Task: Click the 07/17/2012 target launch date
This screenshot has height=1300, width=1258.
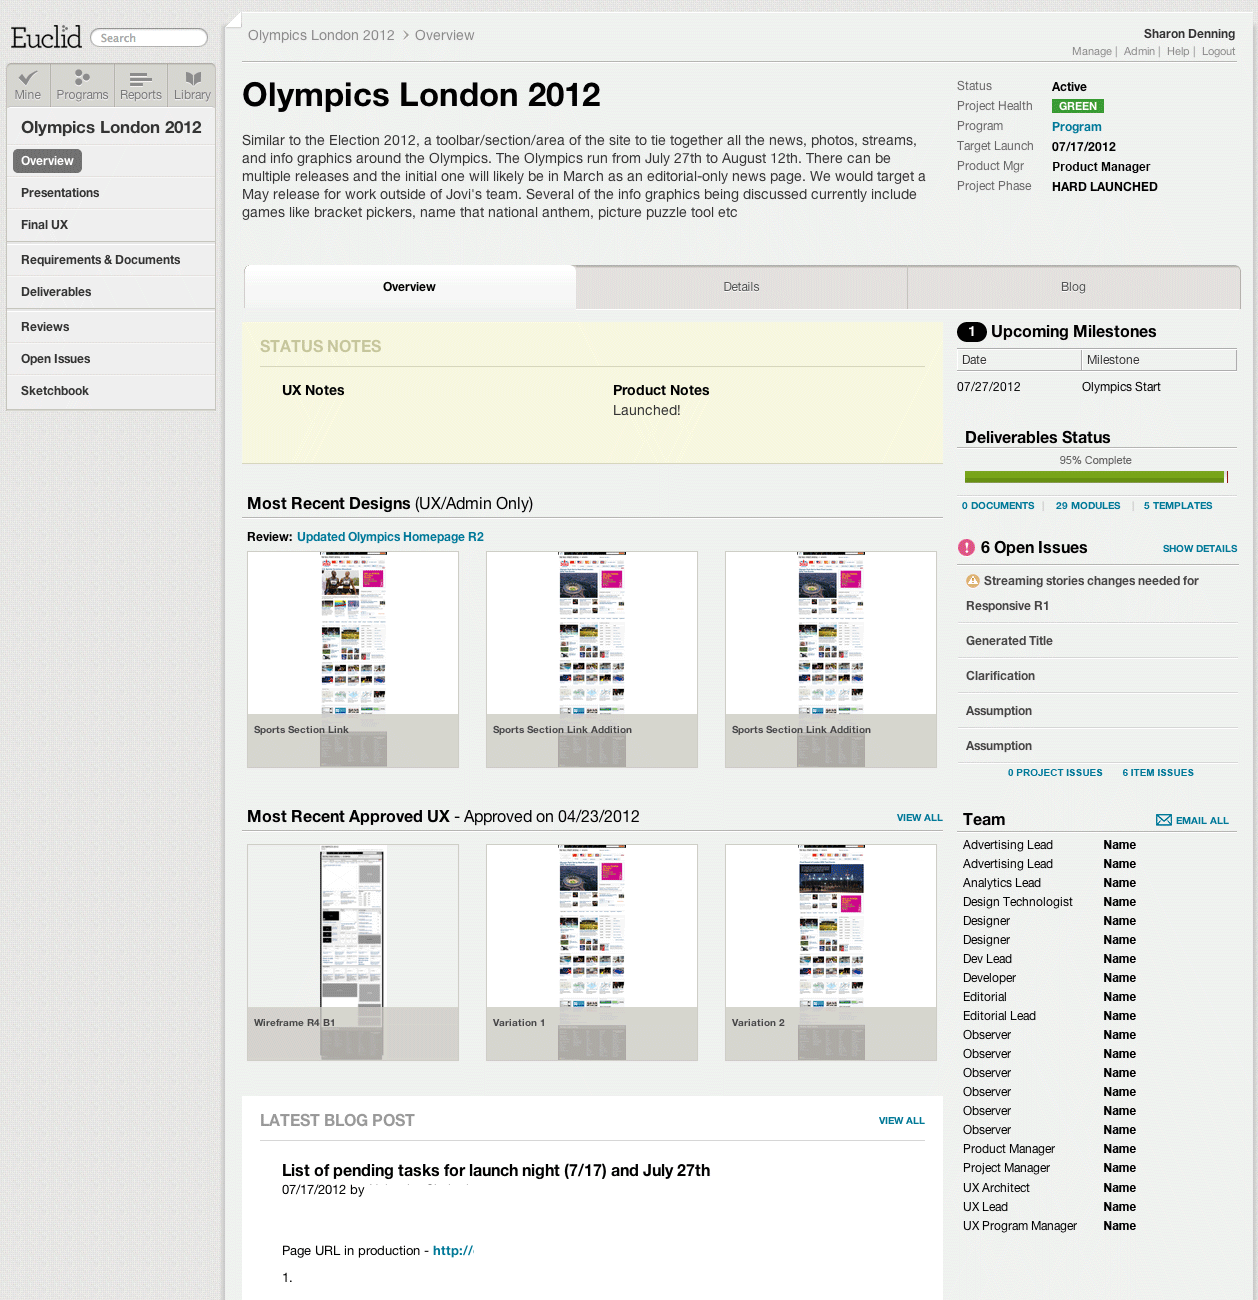Action: [x=1084, y=147]
